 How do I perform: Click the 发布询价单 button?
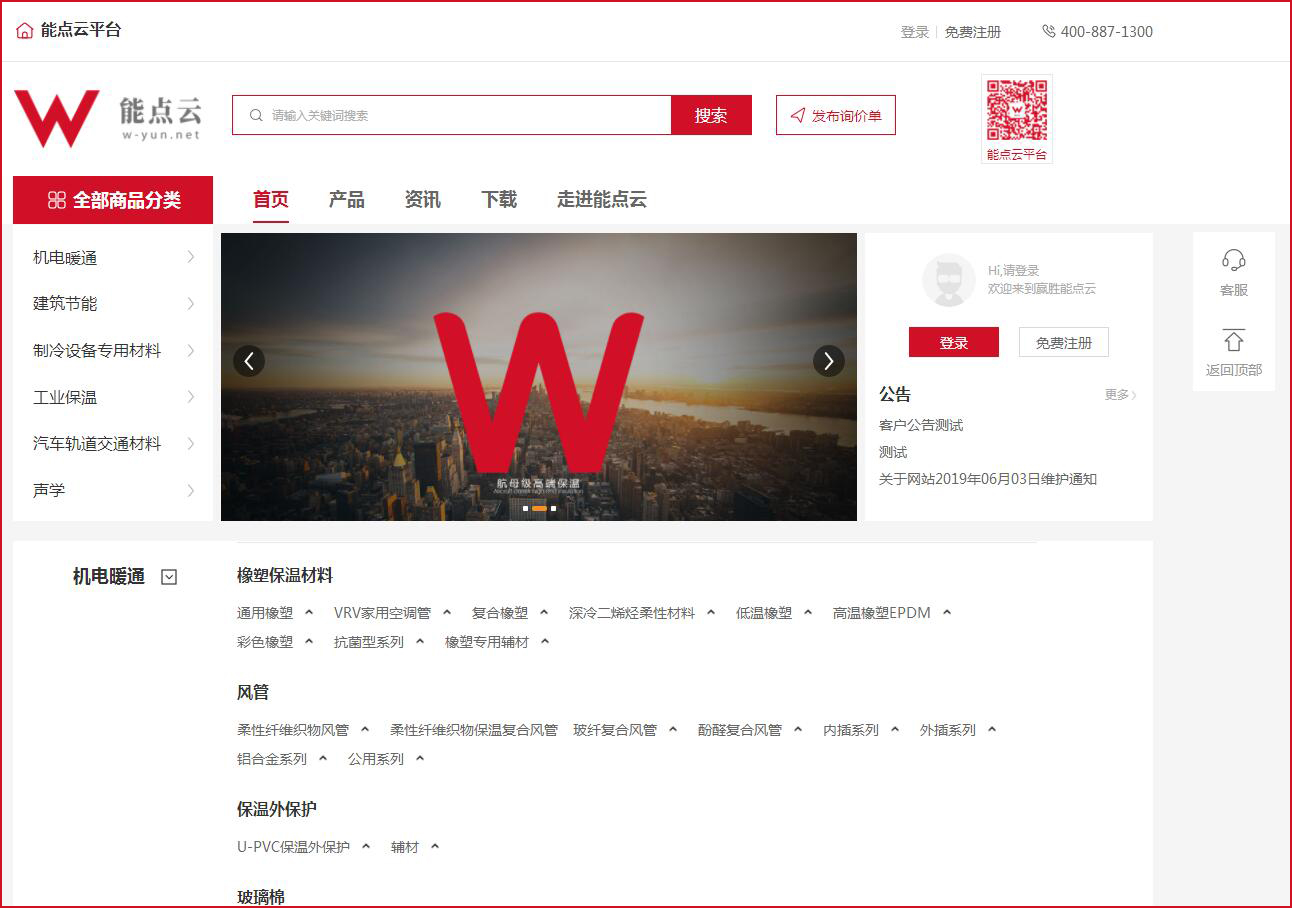click(835, 115)
